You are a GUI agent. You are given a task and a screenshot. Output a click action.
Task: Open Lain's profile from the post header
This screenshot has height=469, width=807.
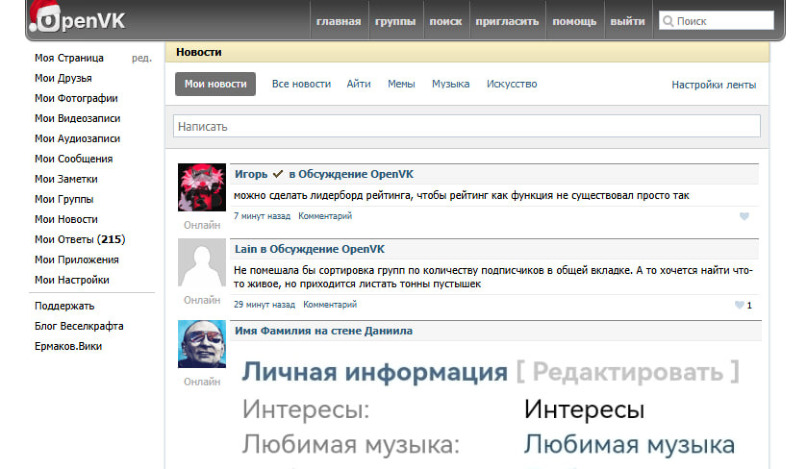coord(246,249)
